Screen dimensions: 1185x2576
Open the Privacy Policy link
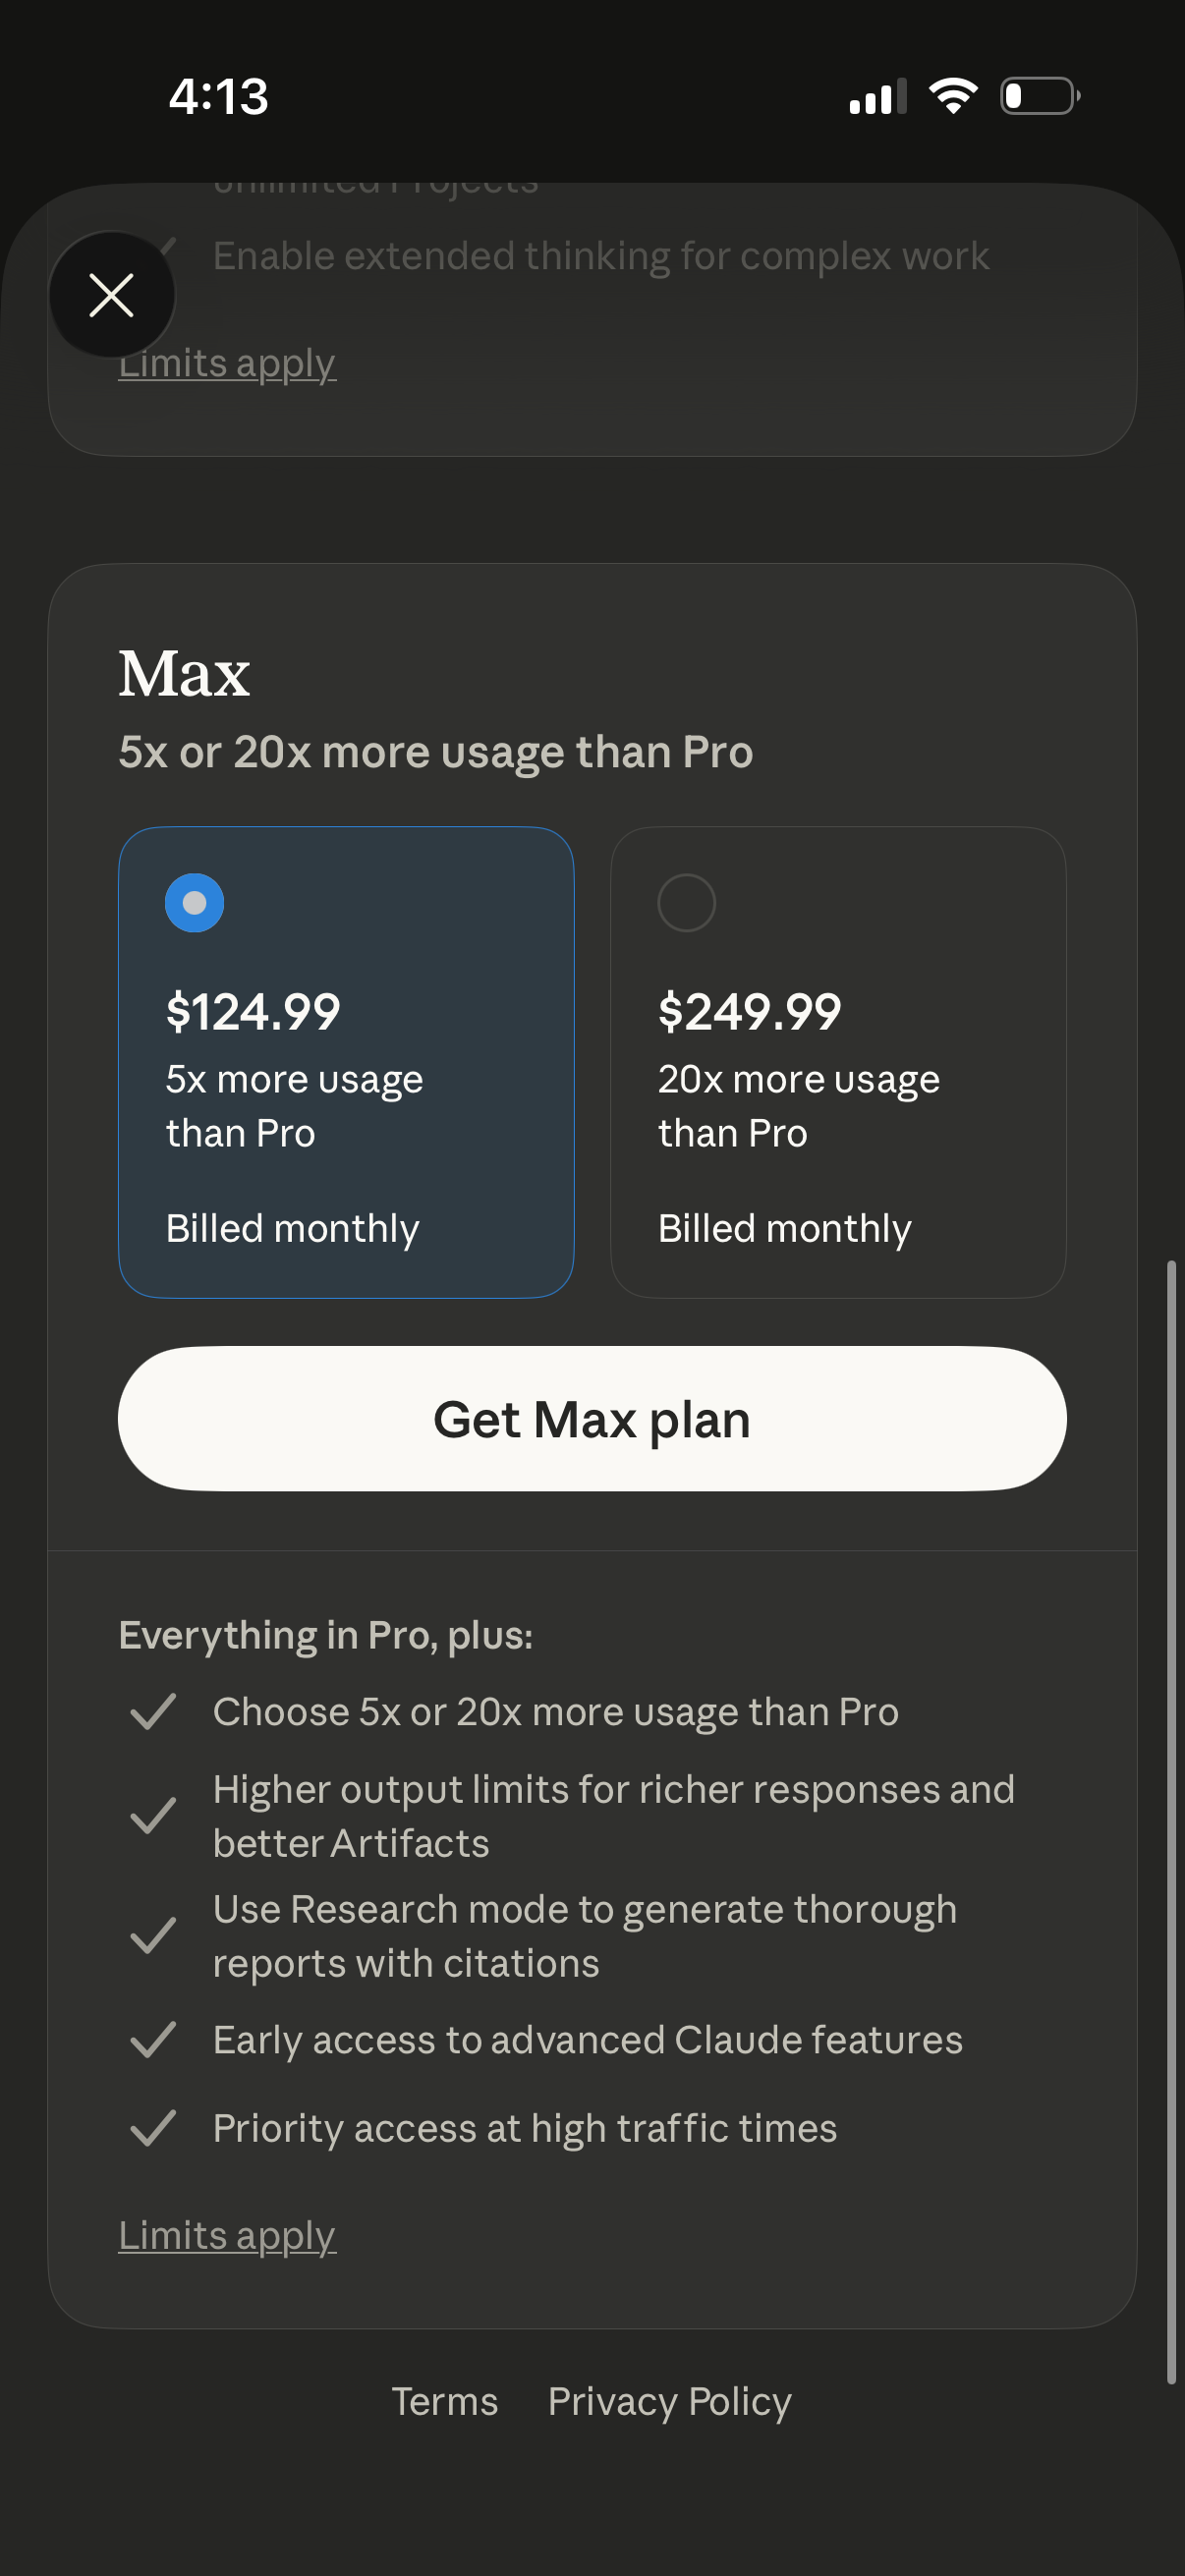click(x=669, y=2401)
